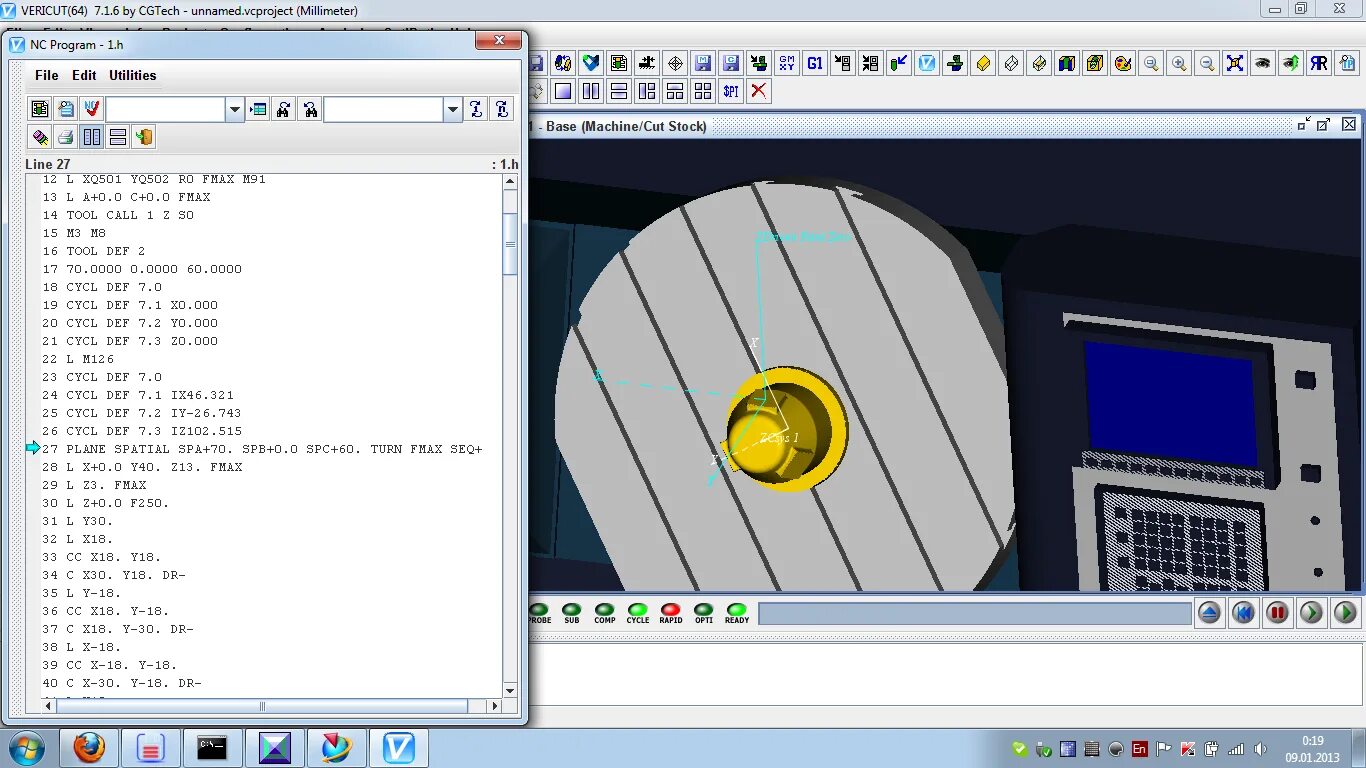Screen dimensions: 1366x768
Task: Click the blue V VERICUT toolbar icon
Action: [927, 63]
